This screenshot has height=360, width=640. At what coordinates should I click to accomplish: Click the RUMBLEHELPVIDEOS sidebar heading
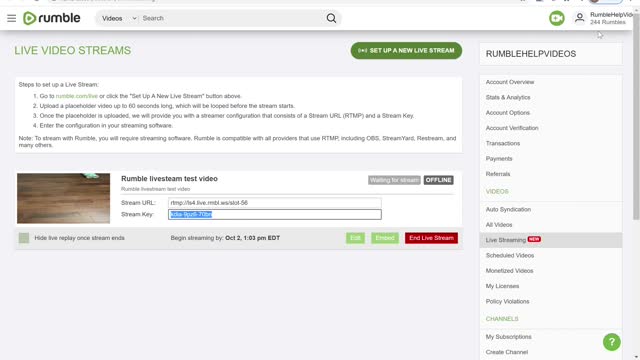pos(531,54)
